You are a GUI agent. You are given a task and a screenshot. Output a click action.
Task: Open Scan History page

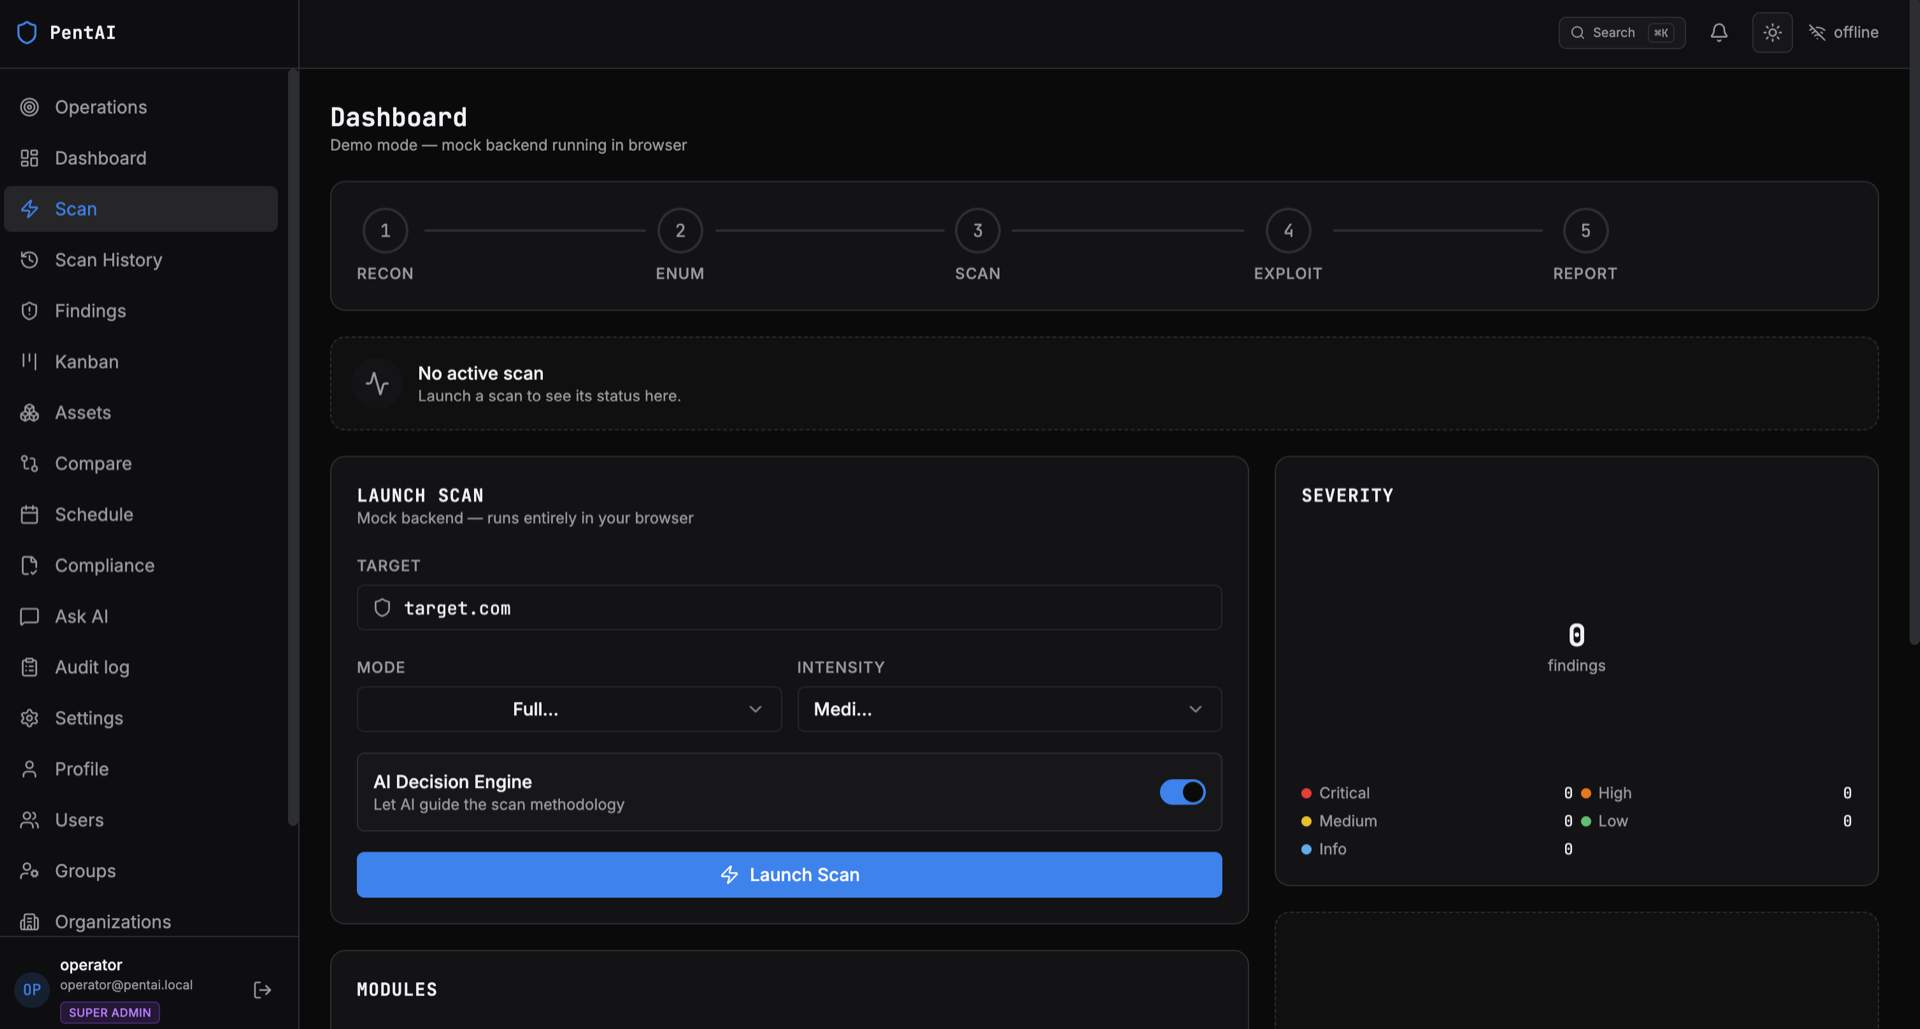tap(141, 260)
